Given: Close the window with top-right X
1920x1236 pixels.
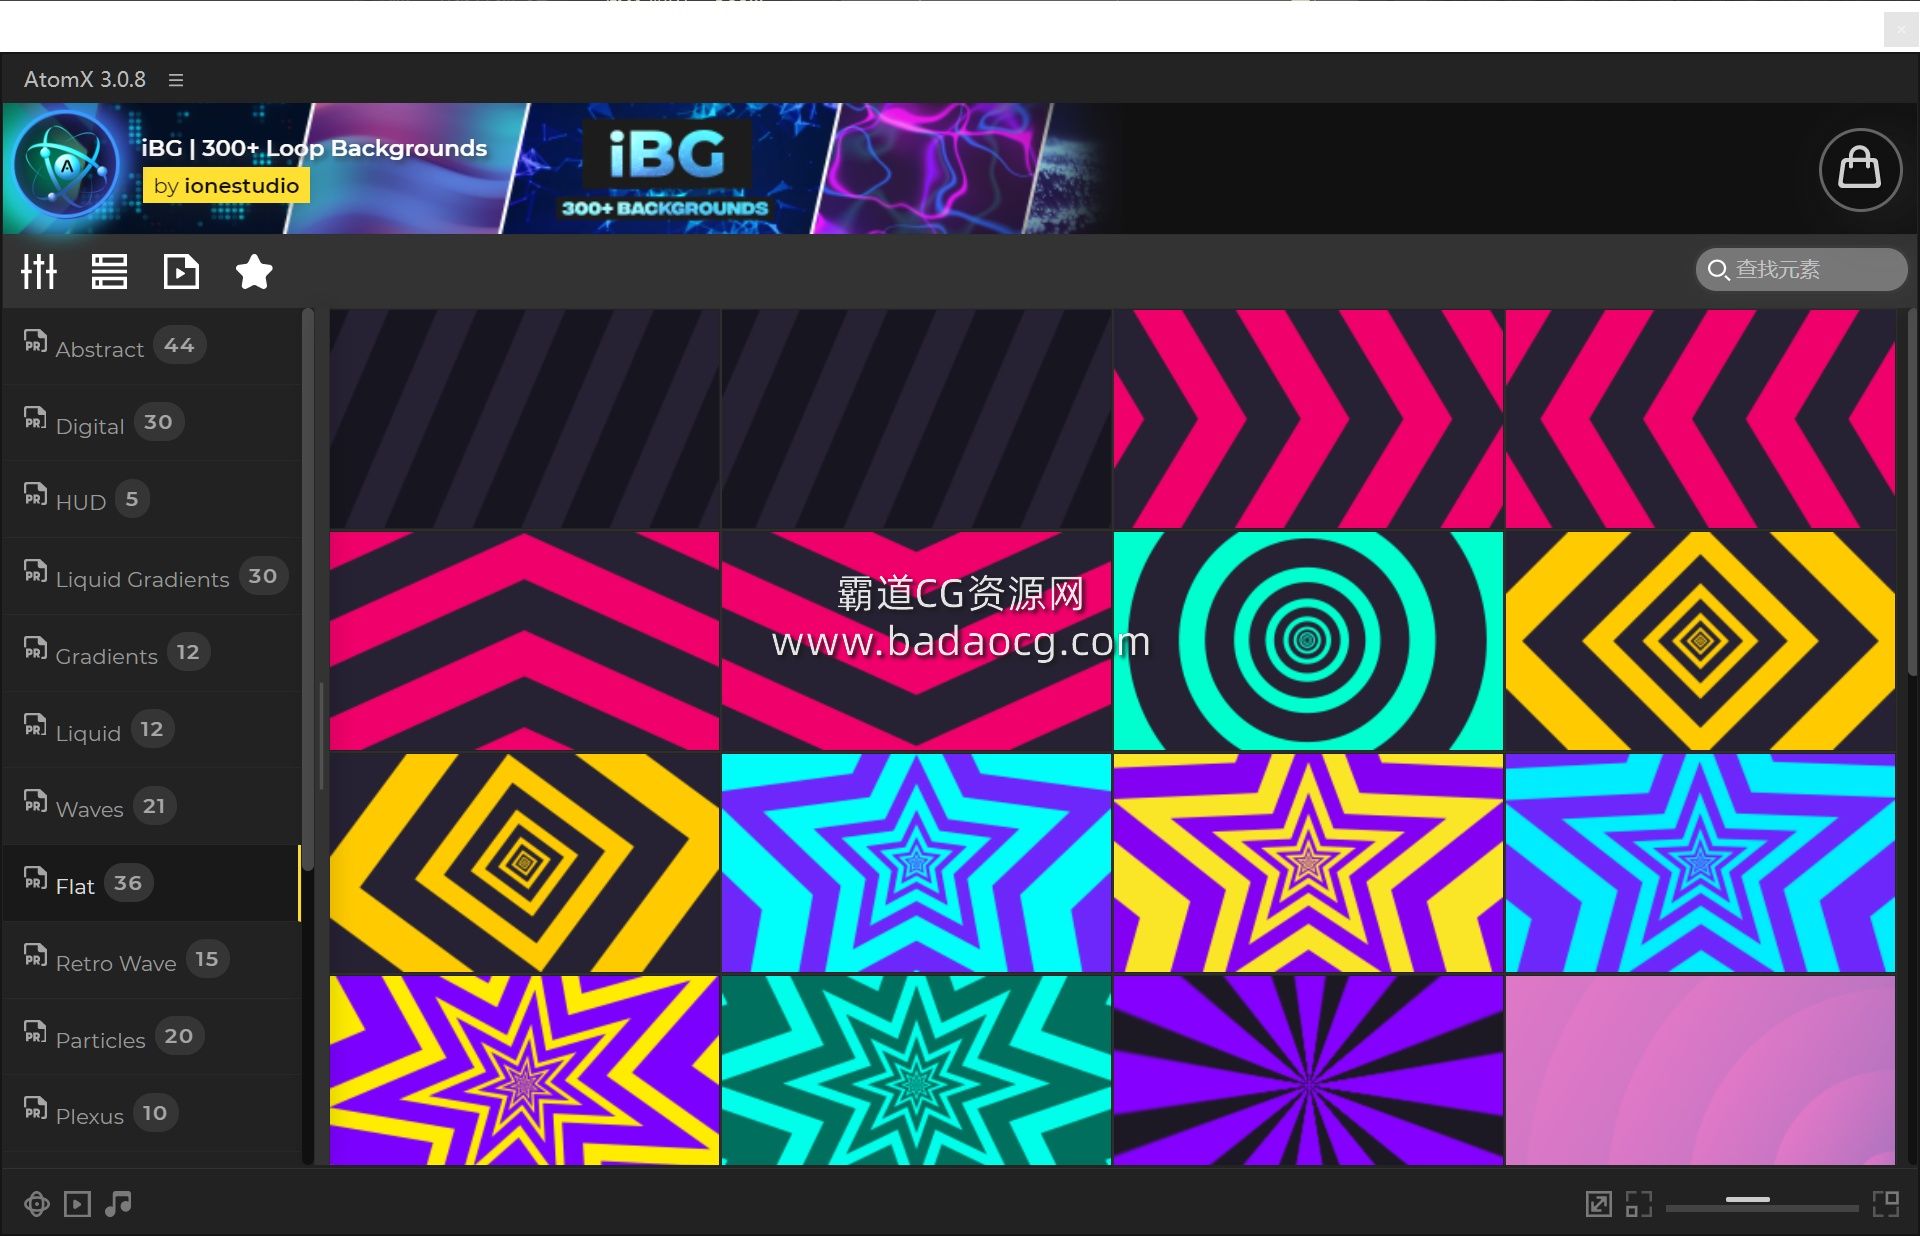Looking at the screenshot, I should 1900,30.
